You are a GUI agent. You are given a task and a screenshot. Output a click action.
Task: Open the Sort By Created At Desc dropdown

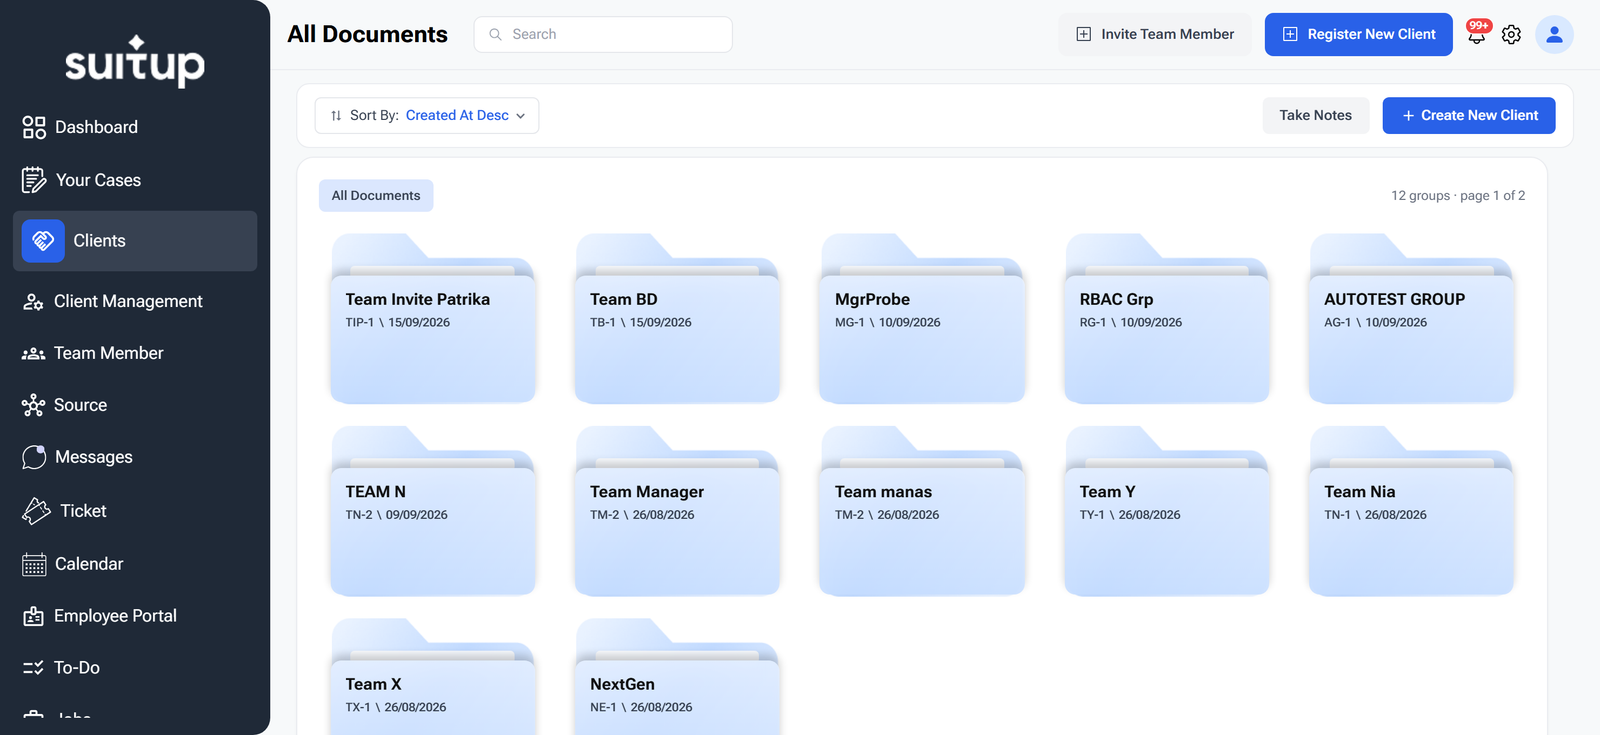[x=427, y=115]
